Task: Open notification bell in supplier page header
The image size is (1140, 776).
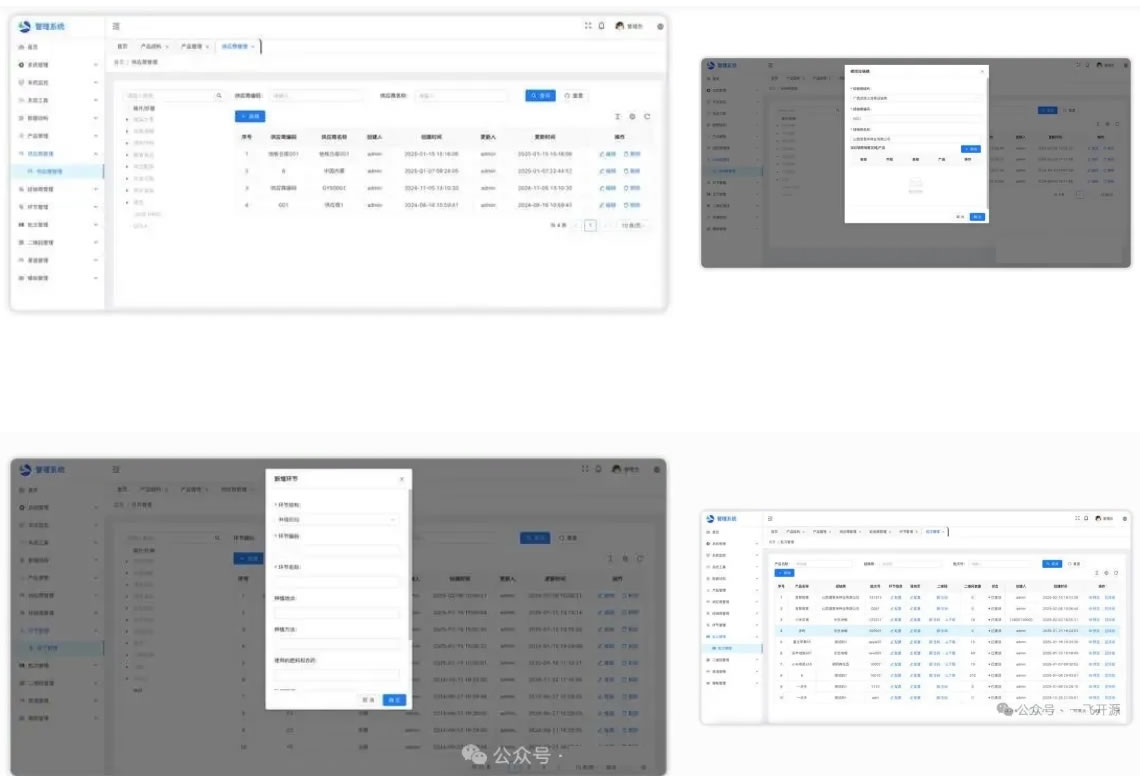Action: tap(602, 26)
